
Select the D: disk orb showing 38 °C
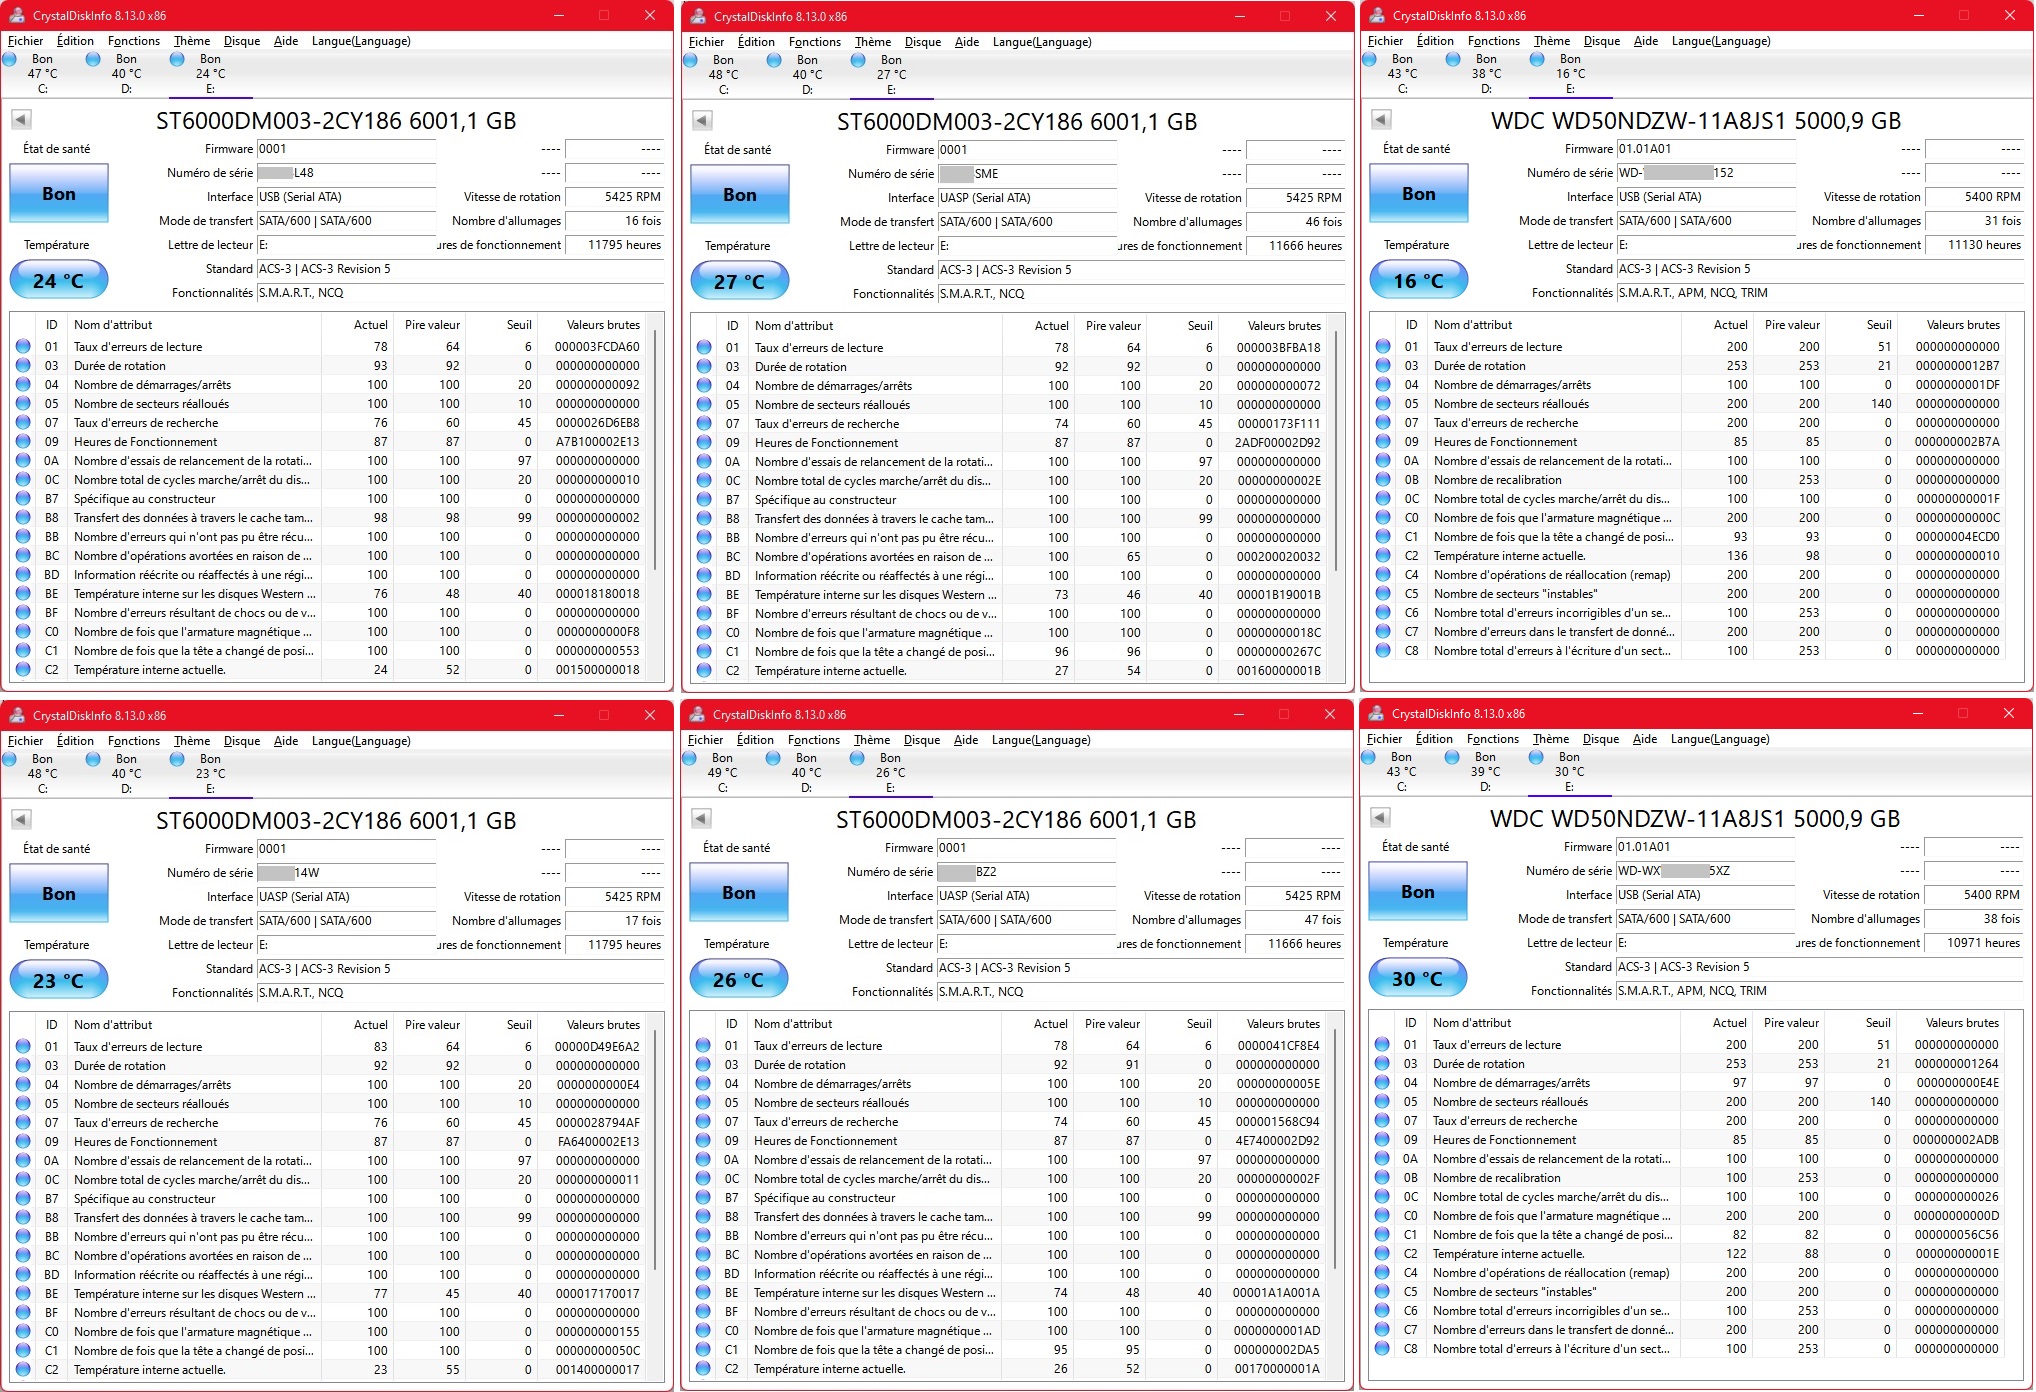pos(1453,60)
